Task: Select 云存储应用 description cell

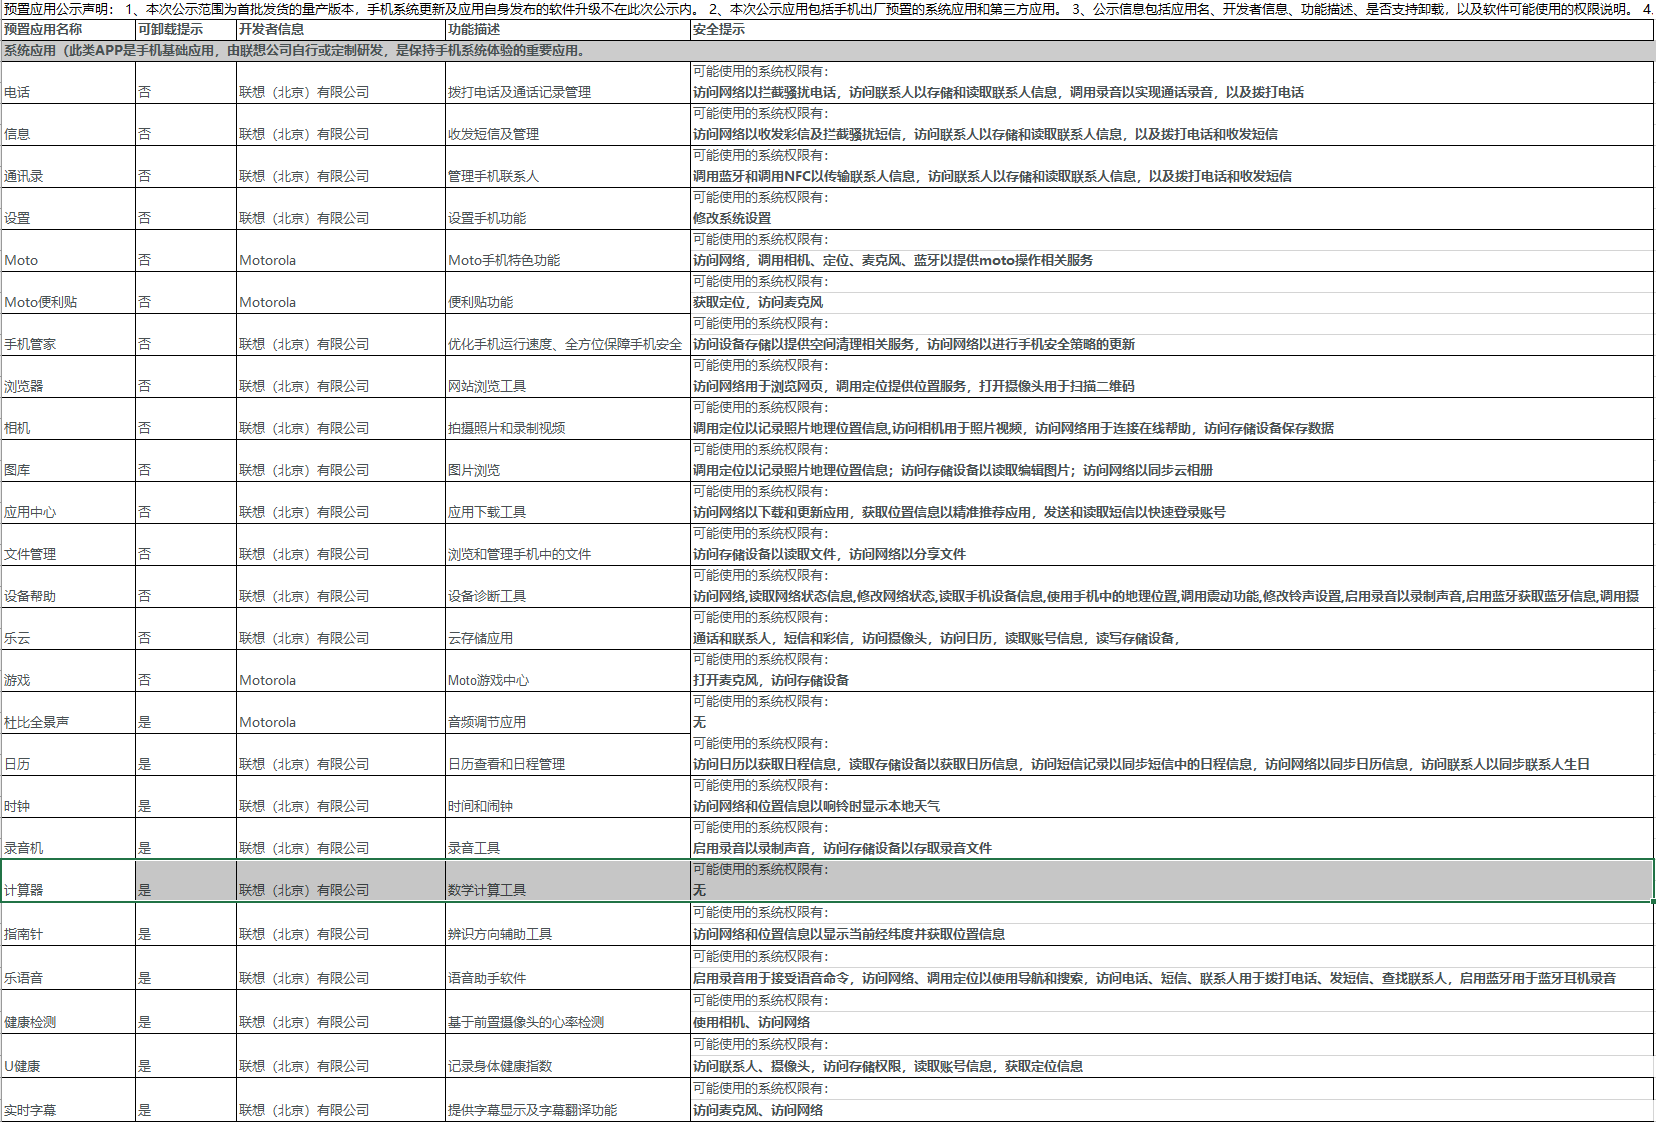Action: tap(568, 629)
